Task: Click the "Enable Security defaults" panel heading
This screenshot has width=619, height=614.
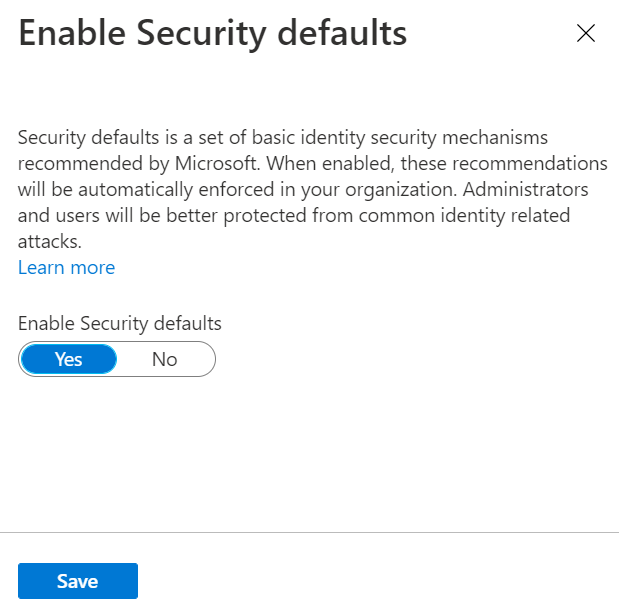Action: pos(212,33)
